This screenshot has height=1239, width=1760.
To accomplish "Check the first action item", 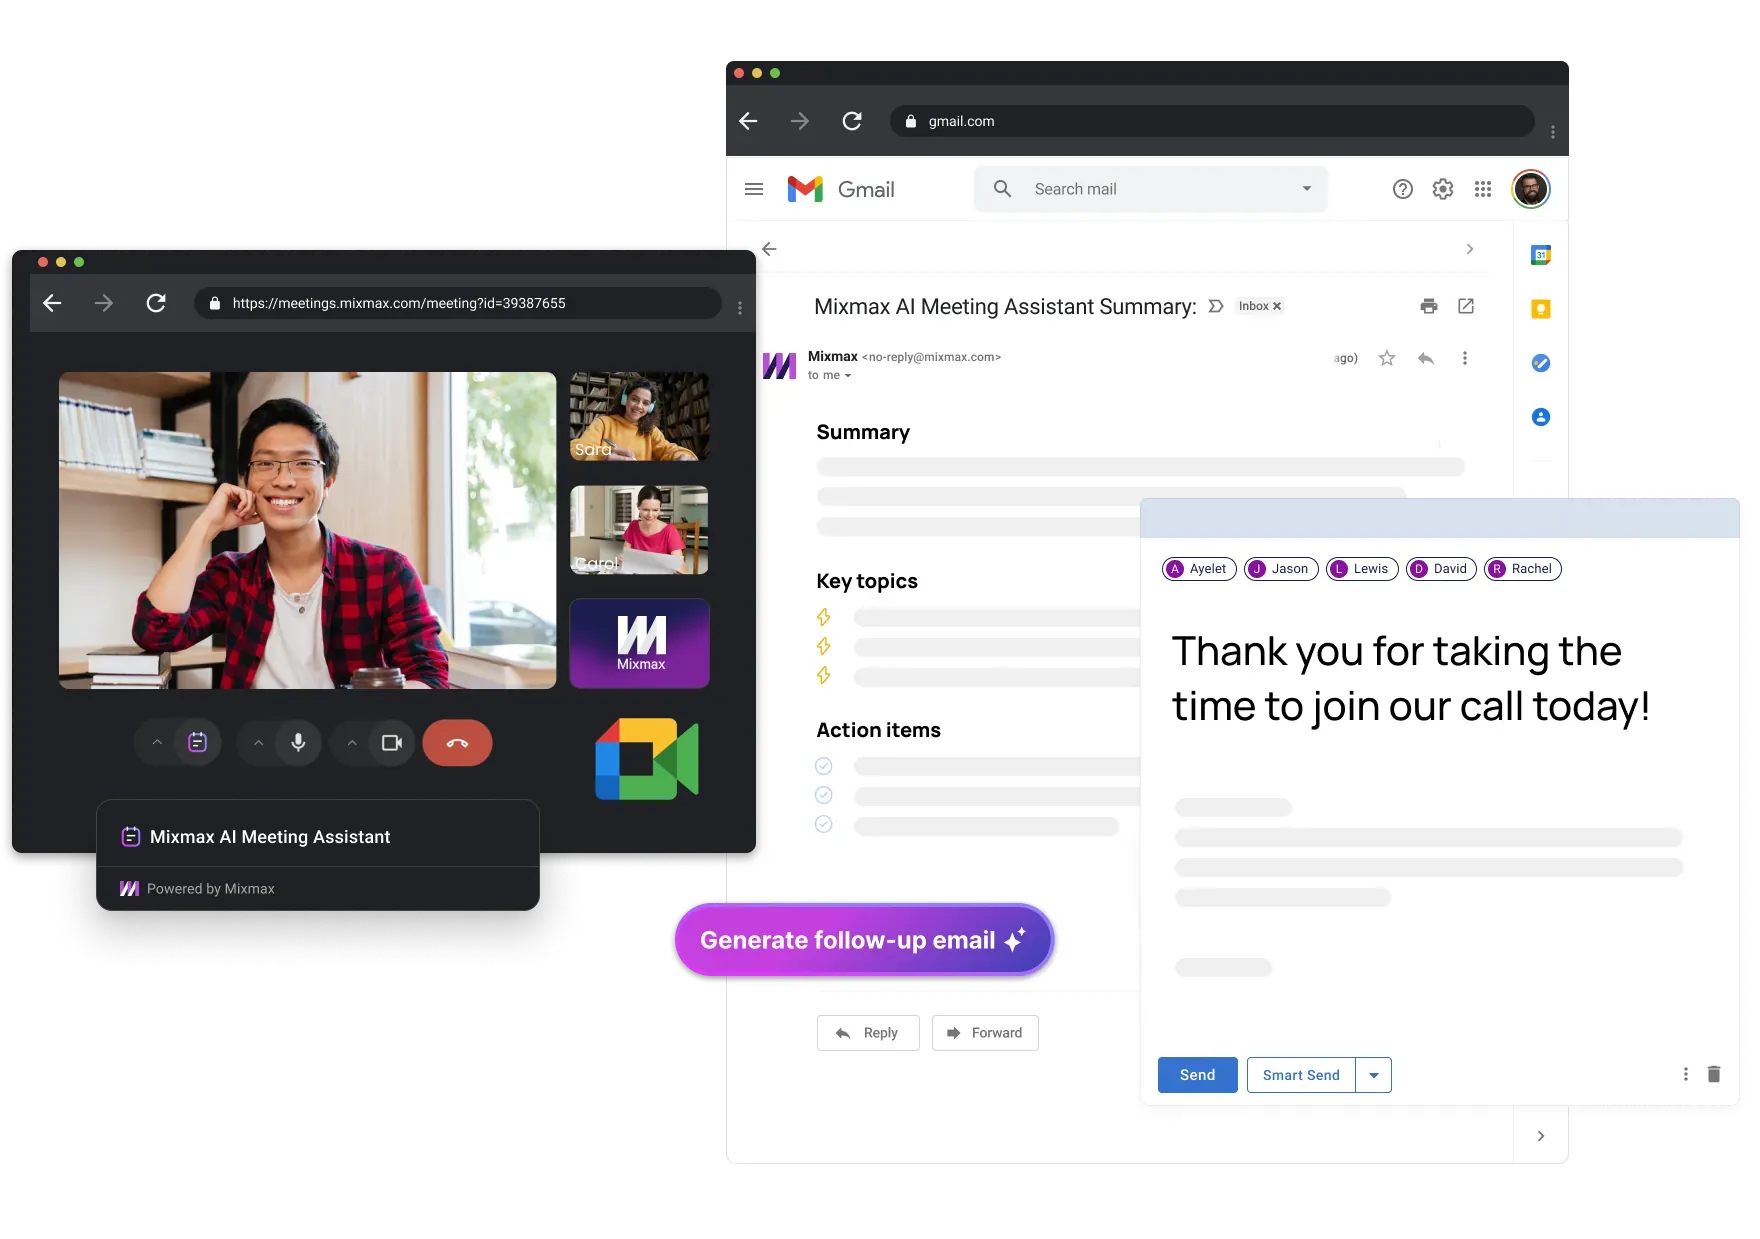I will point(824,766).
